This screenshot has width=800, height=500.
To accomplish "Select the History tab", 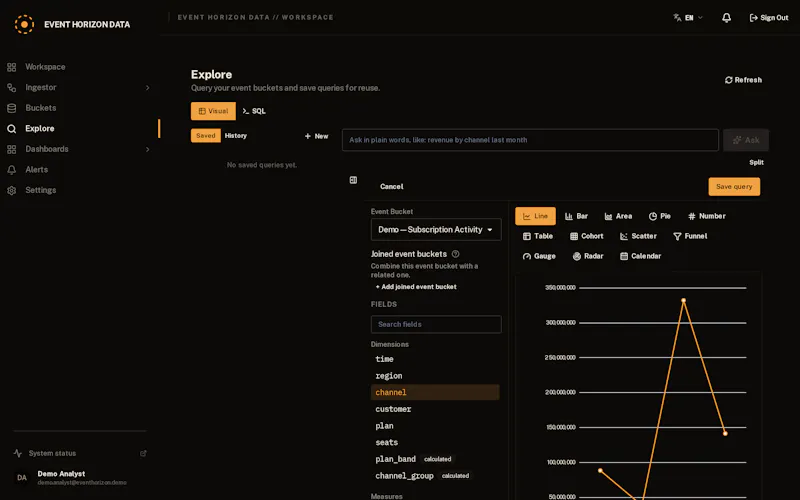I will [236, 135].
